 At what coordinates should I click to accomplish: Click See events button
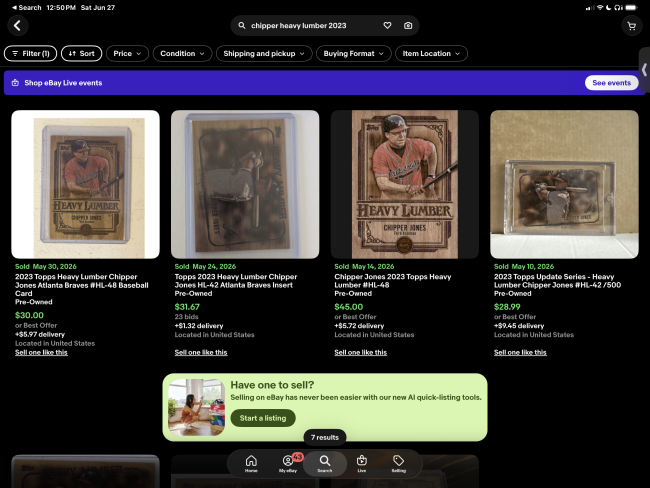[x=611, y=83]
